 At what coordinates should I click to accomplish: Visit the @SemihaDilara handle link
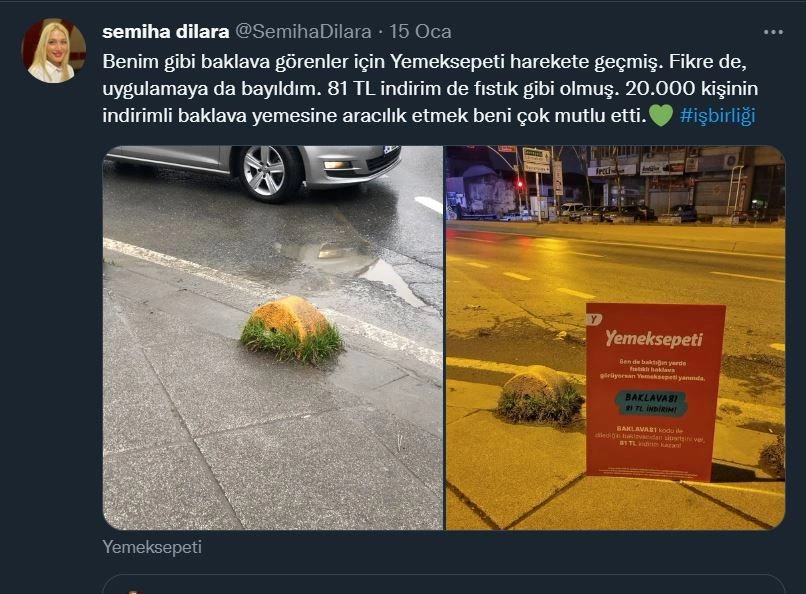[303, 32]
